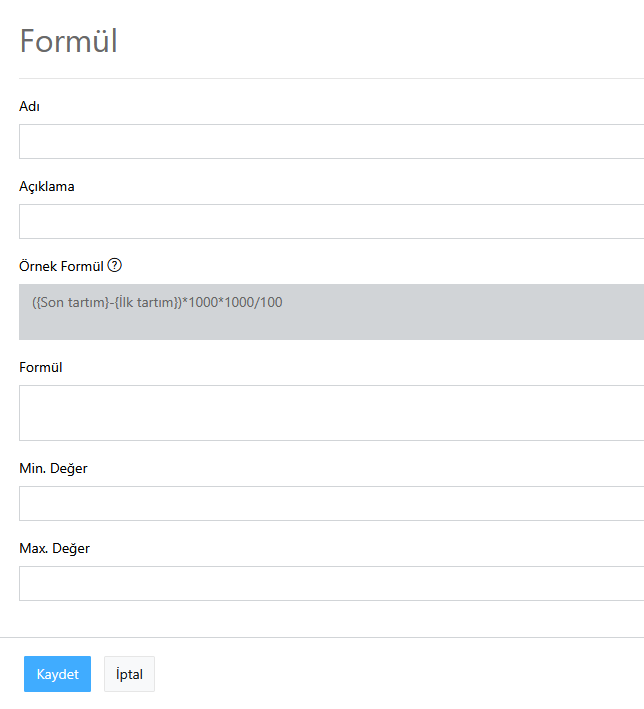Click into the Açıklama text field
This screenshot has height=709, width=644.
click(x=330, y=221)
